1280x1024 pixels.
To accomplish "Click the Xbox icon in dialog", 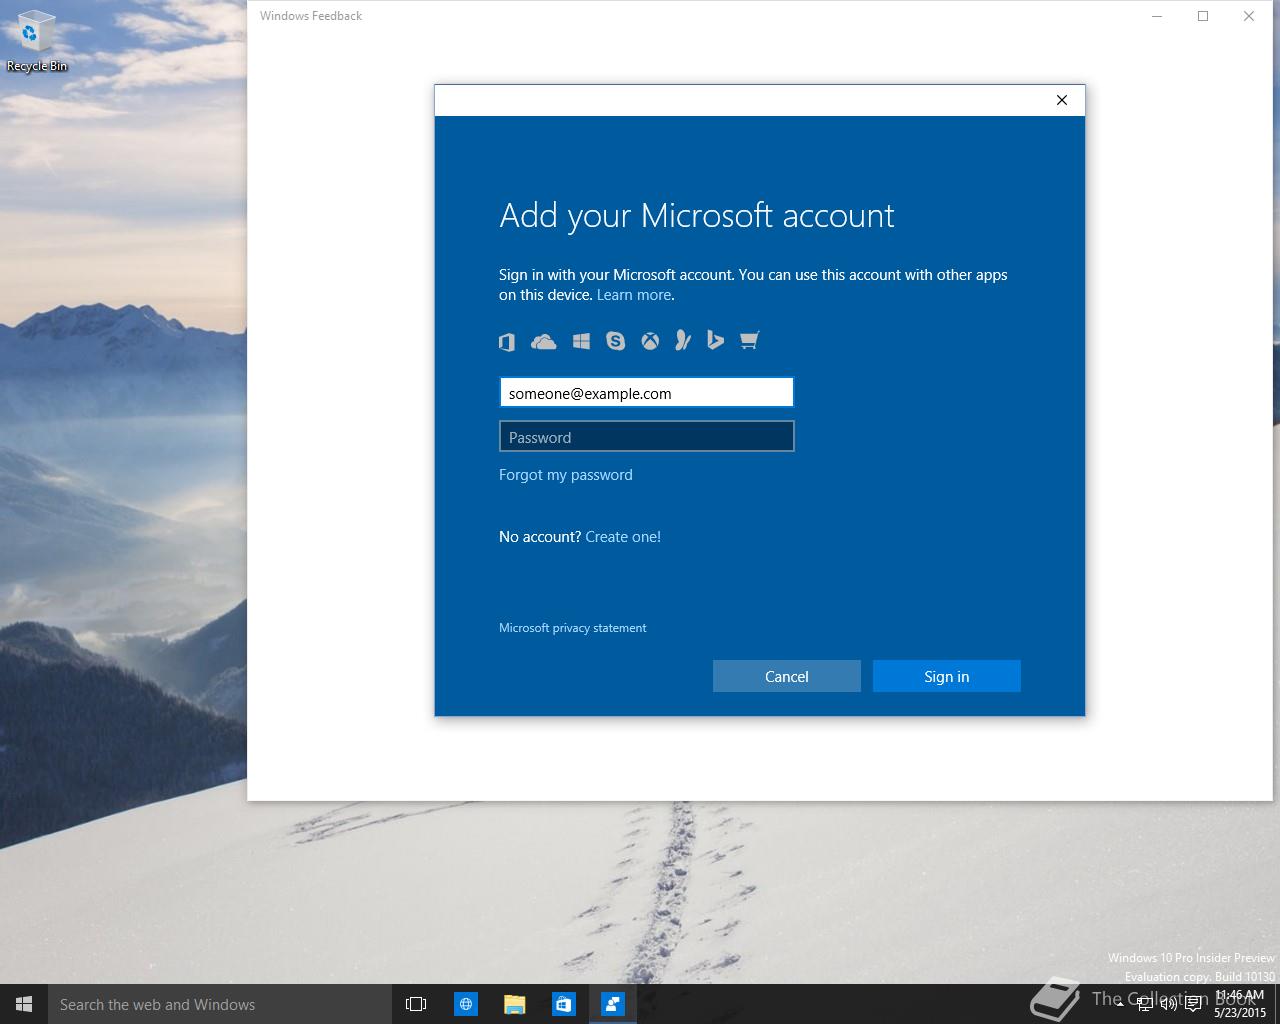I will pos(650,342).
